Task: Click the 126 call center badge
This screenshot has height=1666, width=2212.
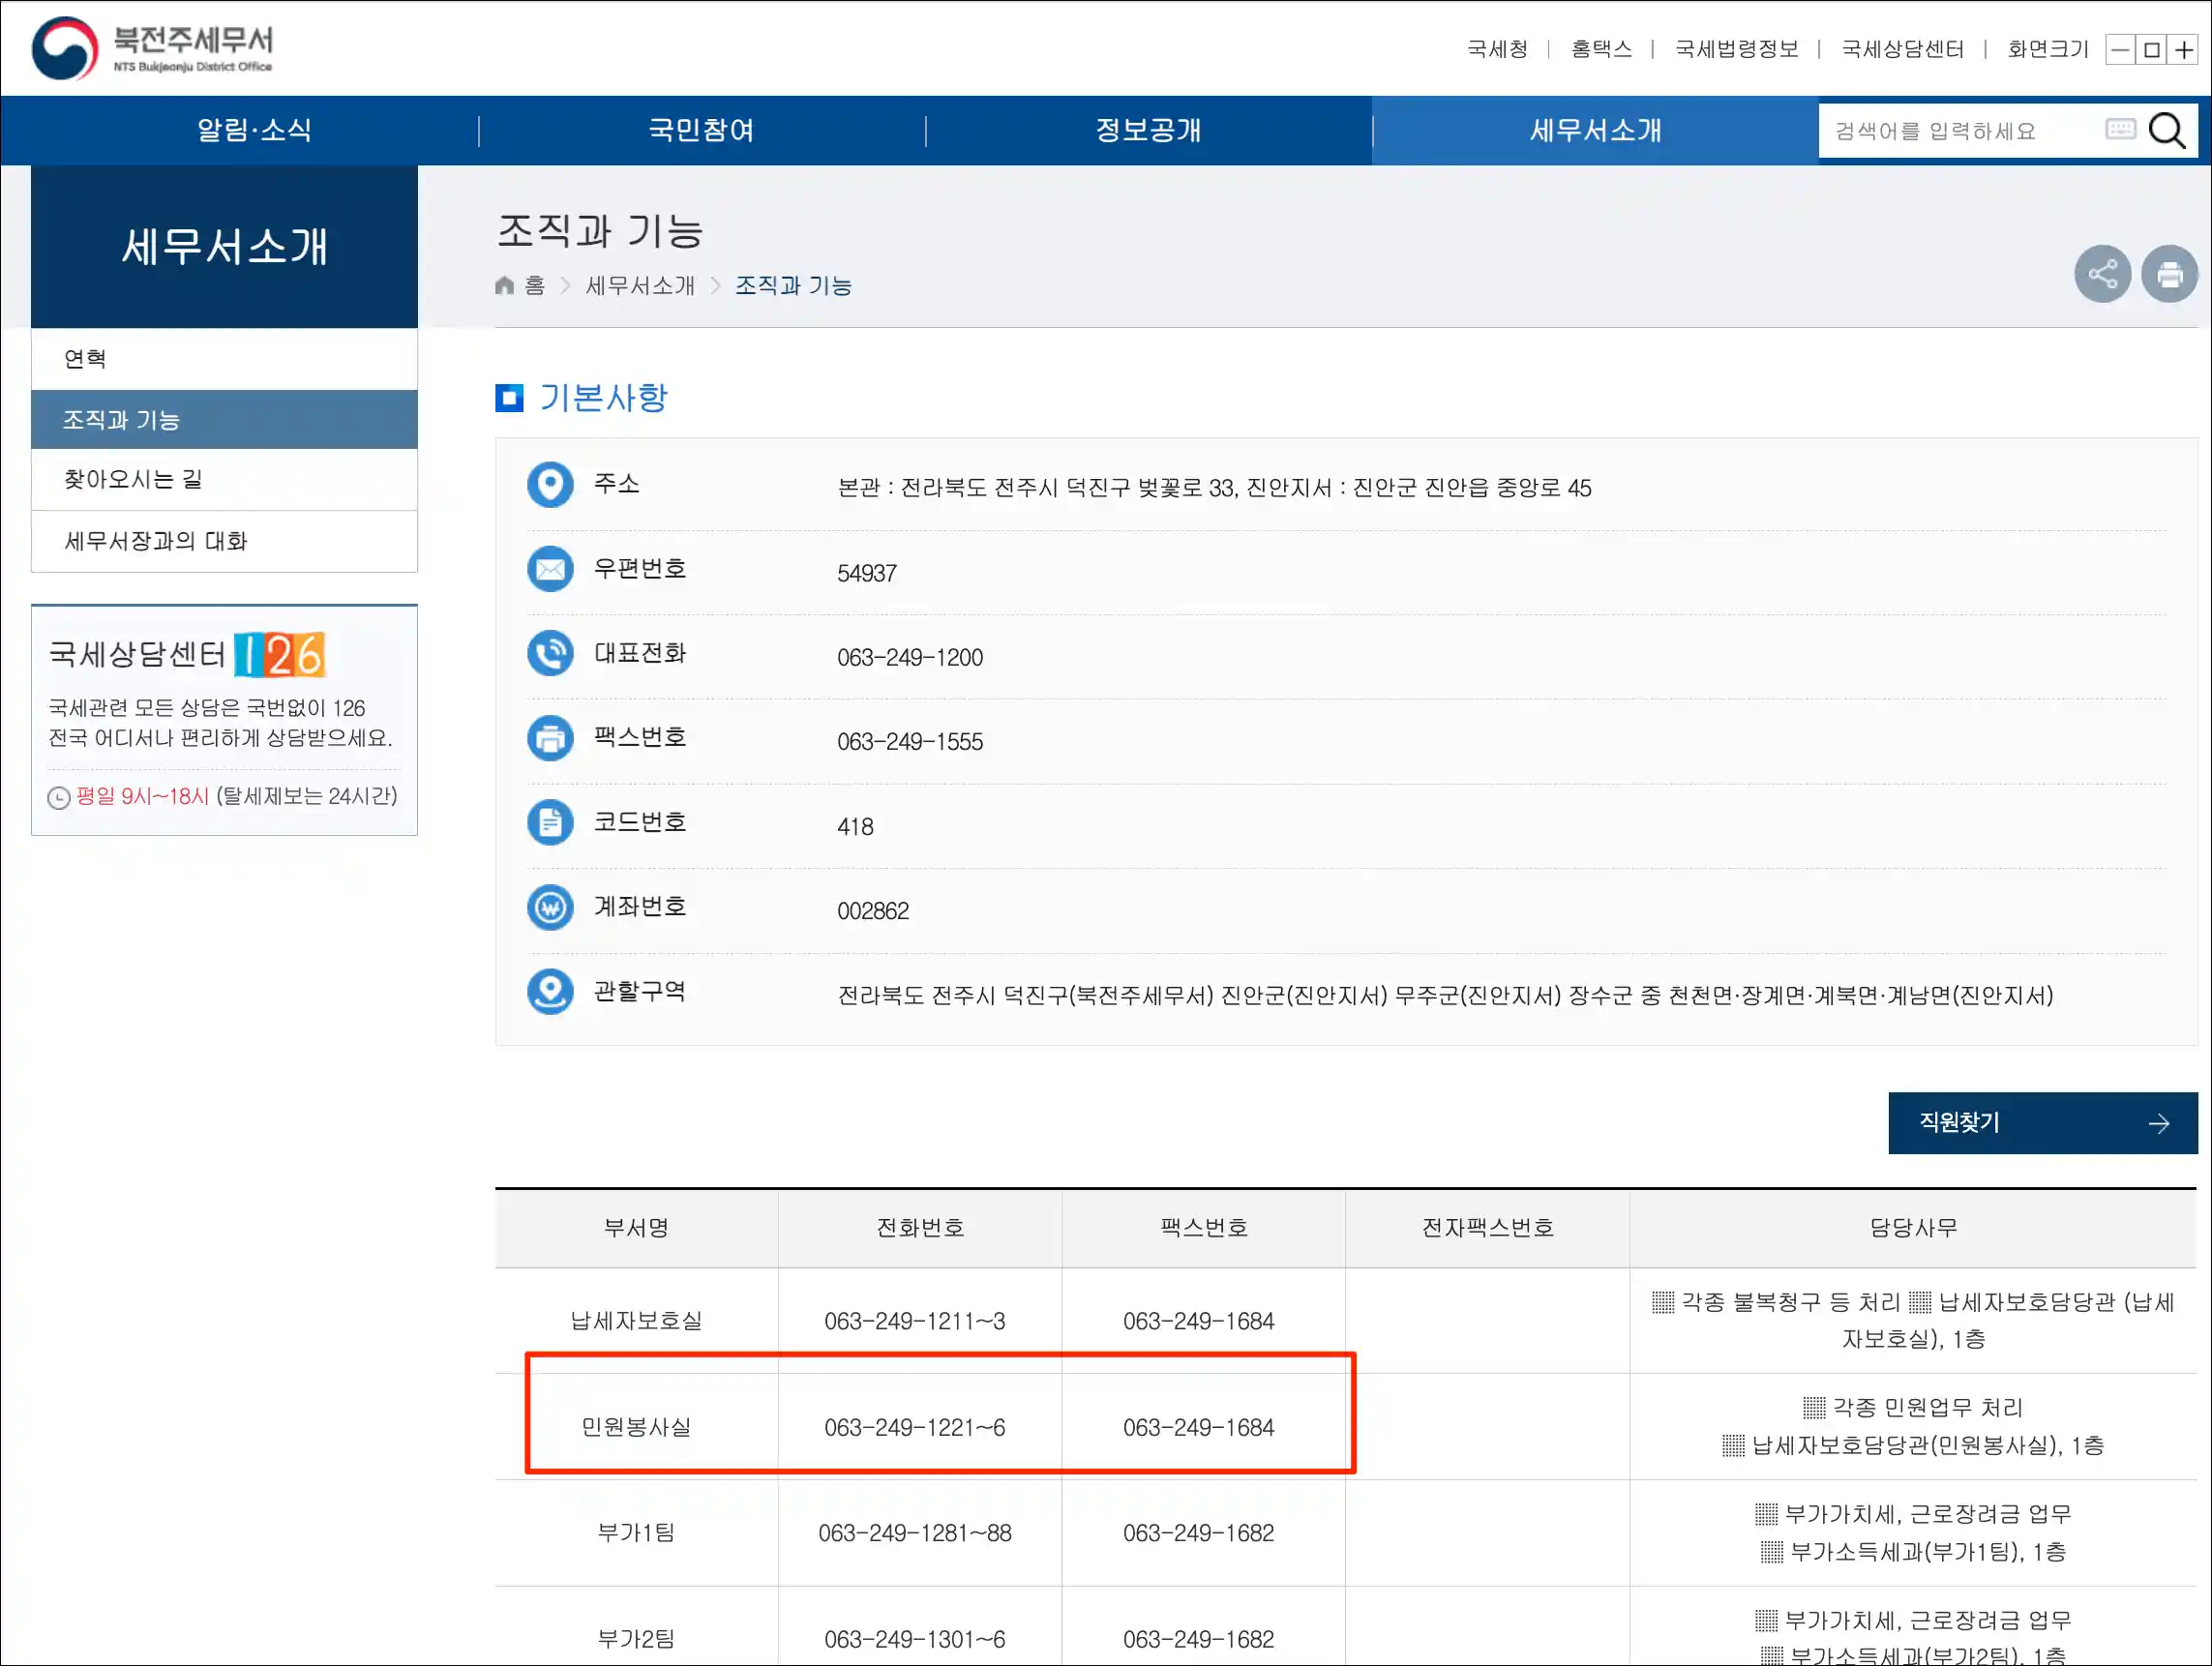Action: pos(280,655)
